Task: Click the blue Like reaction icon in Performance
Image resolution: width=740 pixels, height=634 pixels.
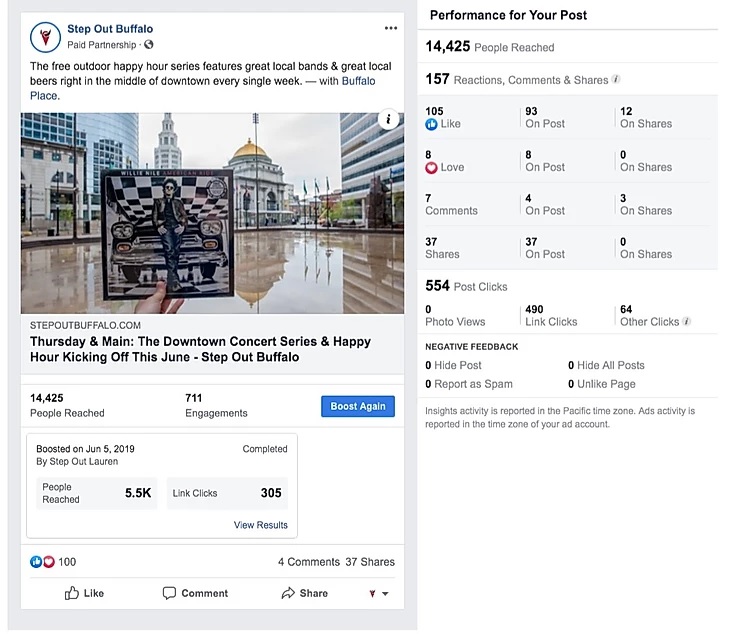Action: [431, 124]
